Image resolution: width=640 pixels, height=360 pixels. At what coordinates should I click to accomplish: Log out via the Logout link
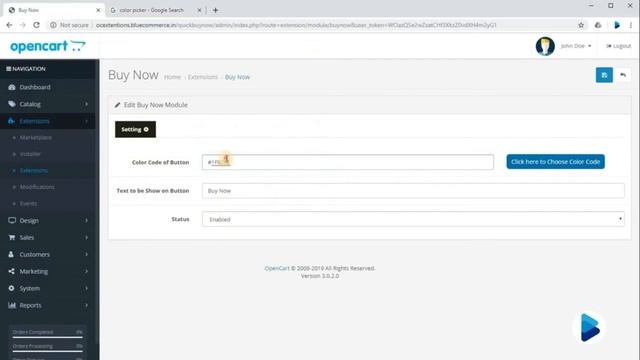(x=619, y=46)
